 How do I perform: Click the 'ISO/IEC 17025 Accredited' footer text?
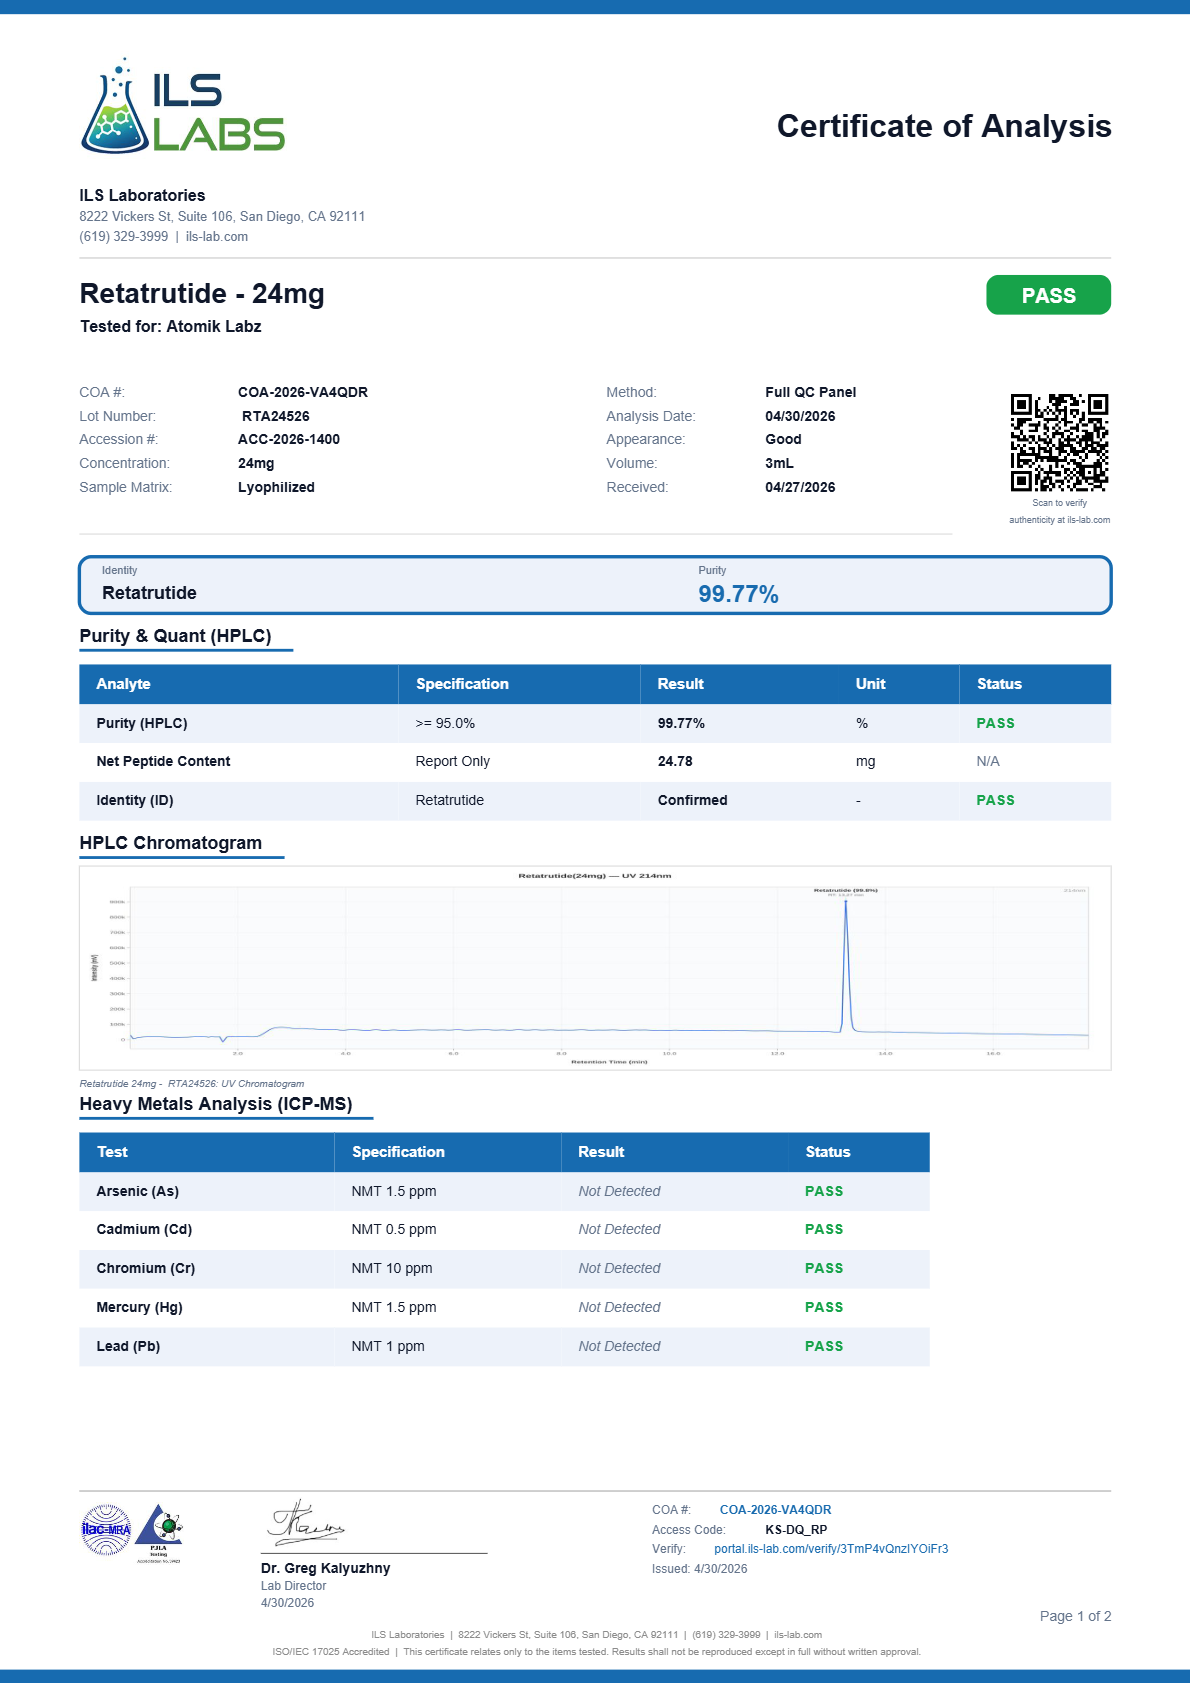click(331, 1652)
